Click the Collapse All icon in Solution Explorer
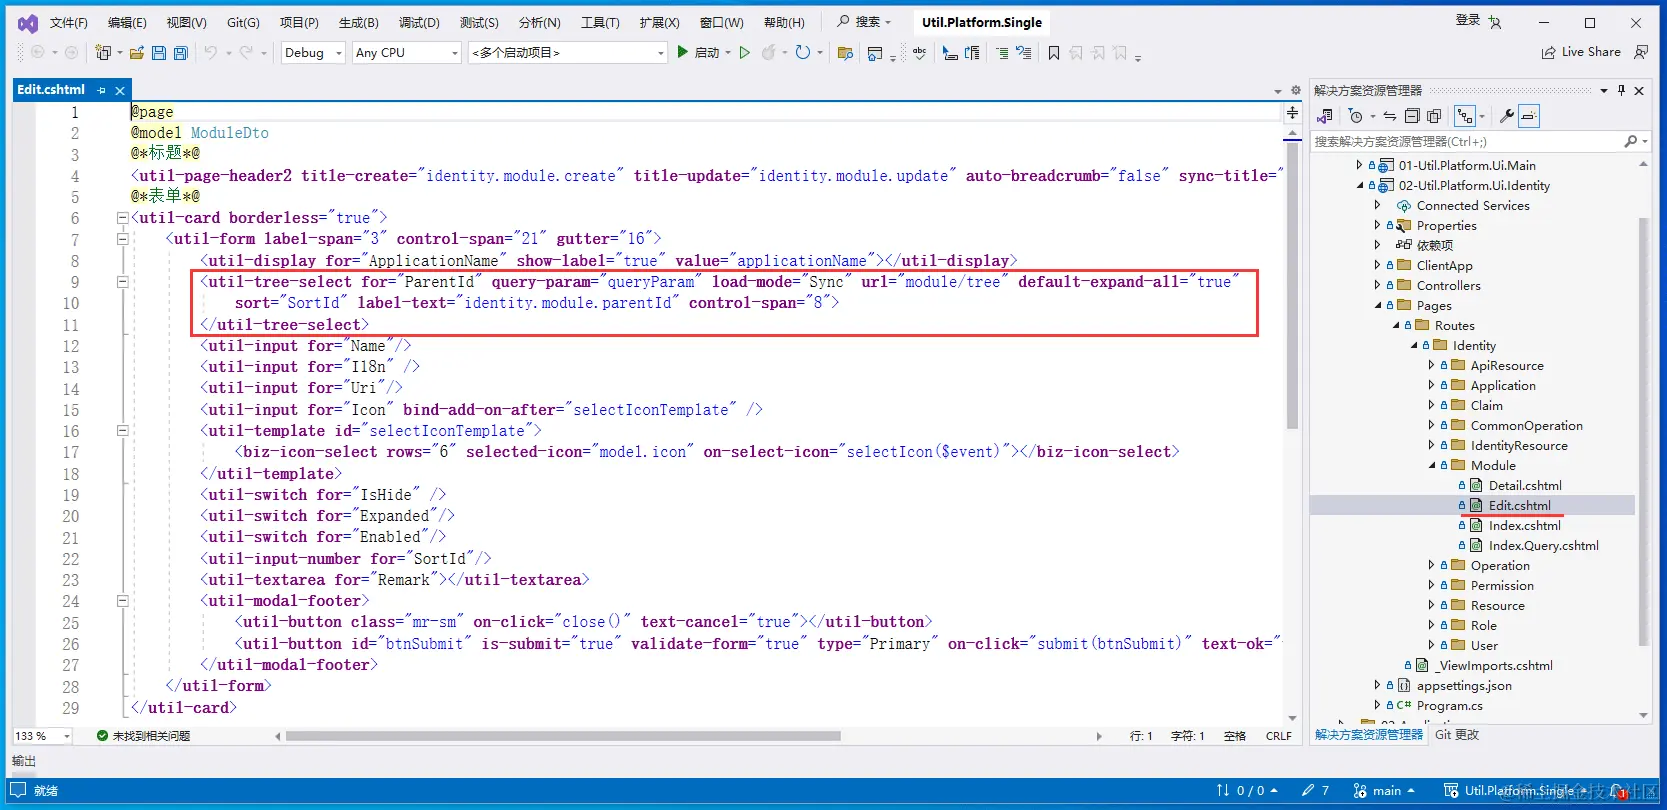Screen dimensions: 1667x810 (1412, 116)
